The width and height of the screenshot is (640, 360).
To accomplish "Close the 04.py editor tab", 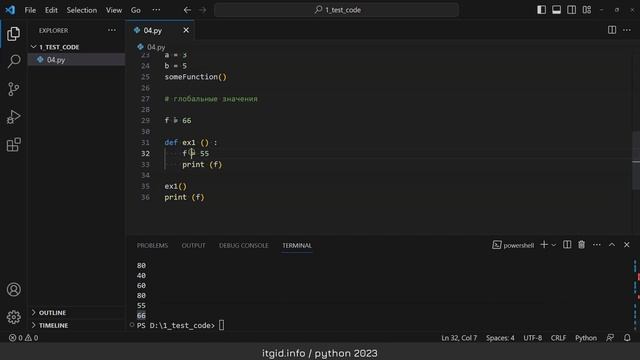I will click(186, 30).
